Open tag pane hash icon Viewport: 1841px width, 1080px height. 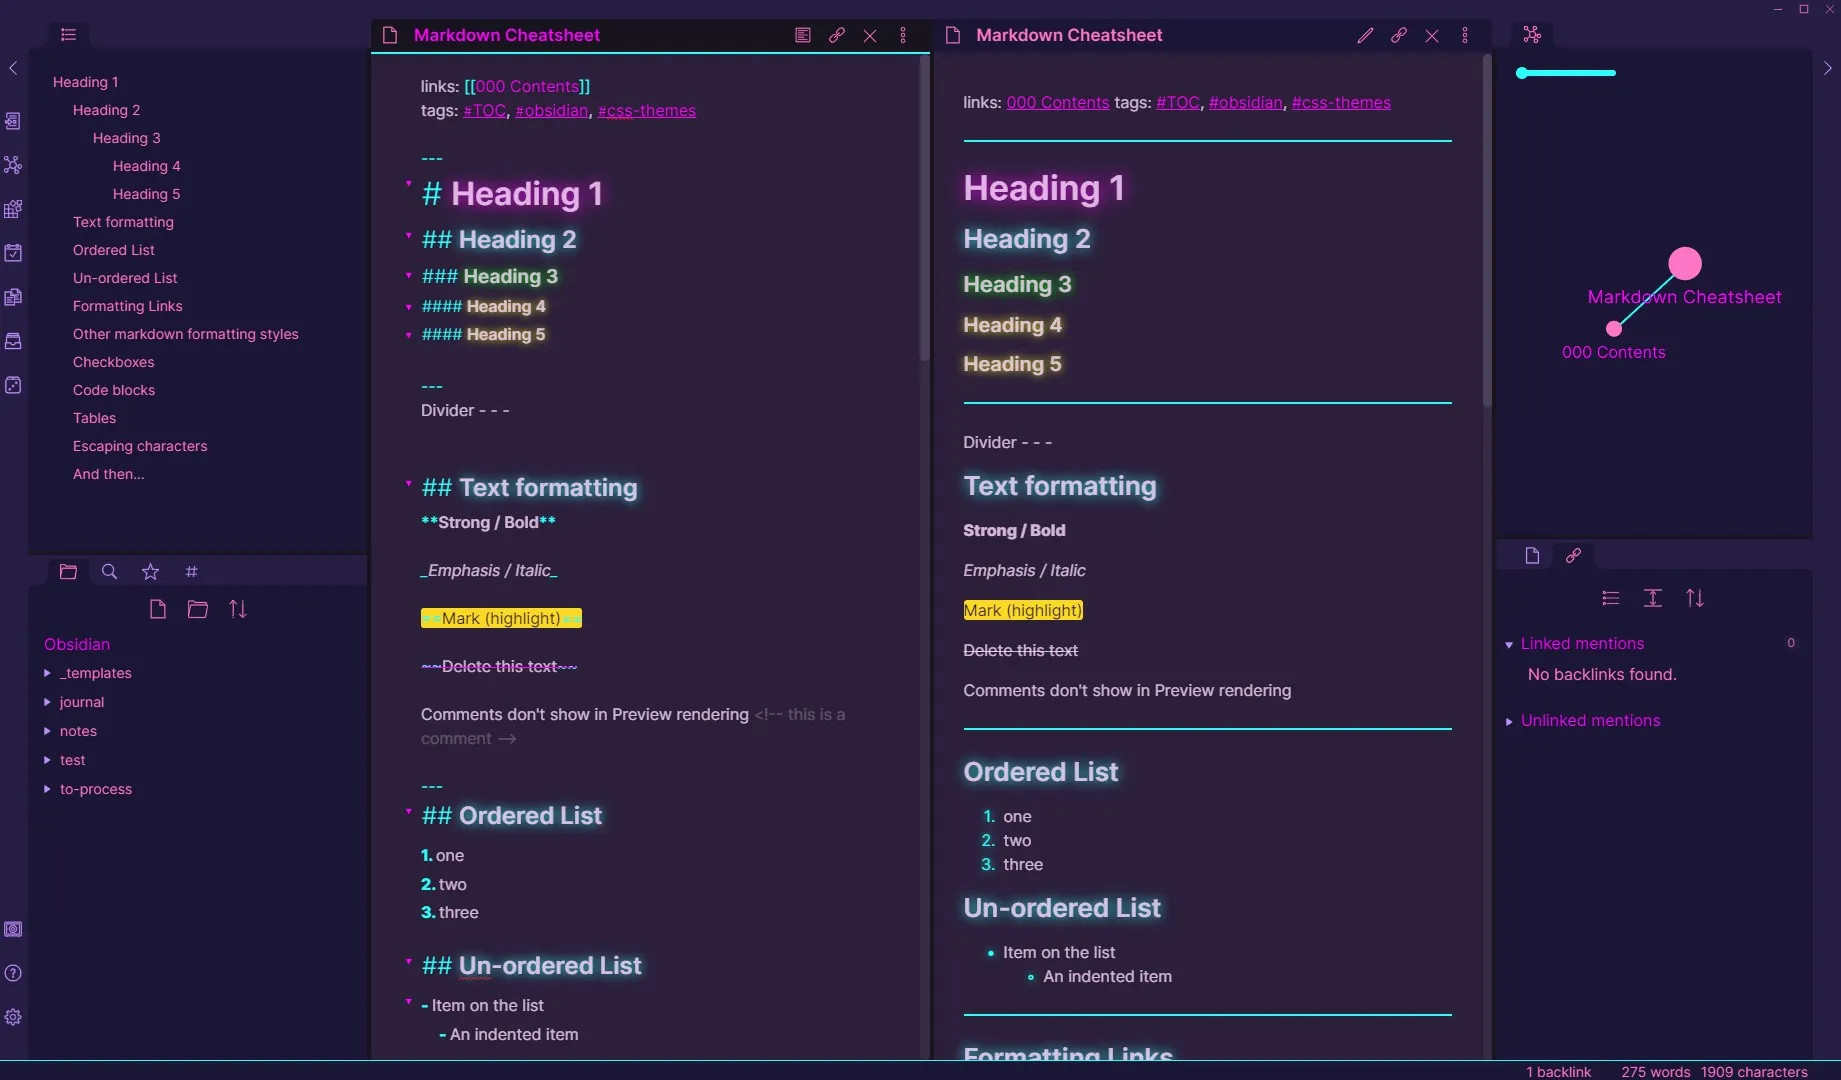[x=191, y=571]
